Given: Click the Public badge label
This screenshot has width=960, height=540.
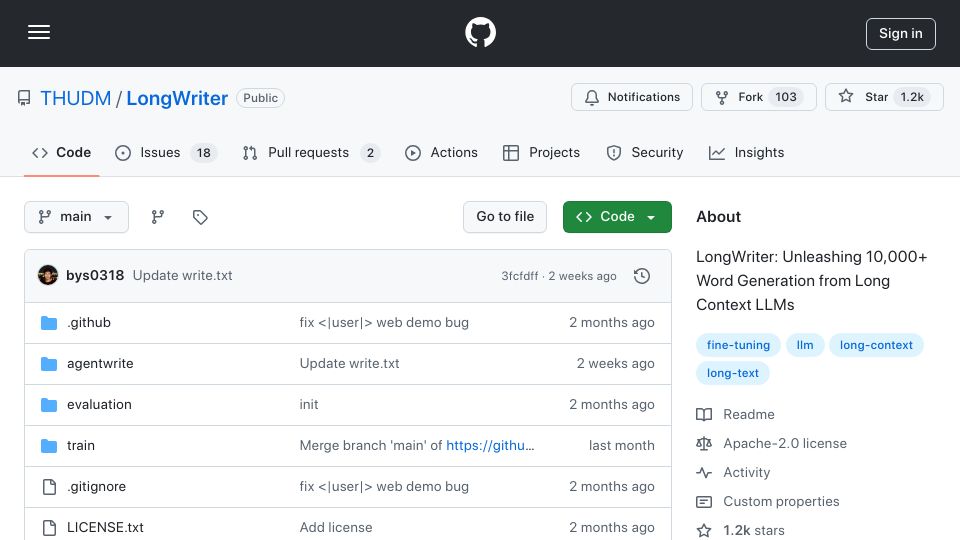Looking at the screenshot, I should [x=260, y=98].
